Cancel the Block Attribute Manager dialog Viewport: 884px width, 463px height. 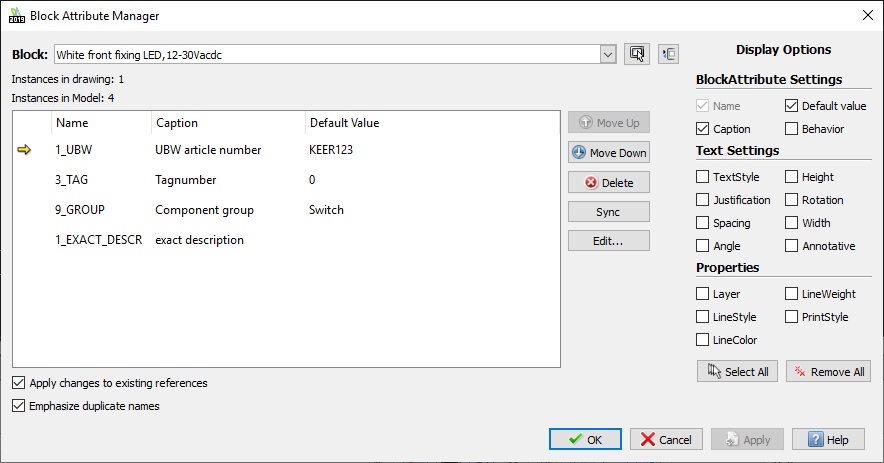666,439
